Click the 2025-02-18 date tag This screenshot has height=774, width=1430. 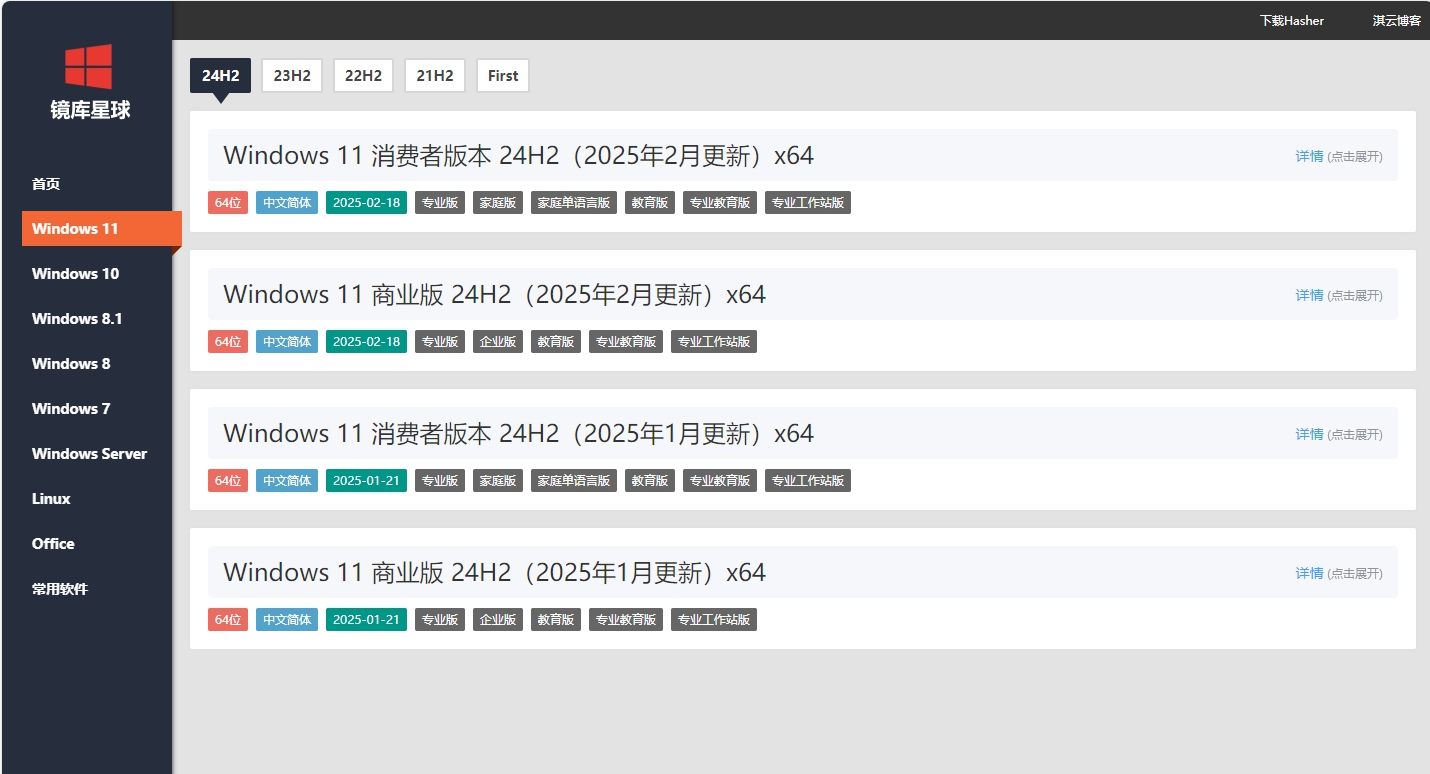366,202
